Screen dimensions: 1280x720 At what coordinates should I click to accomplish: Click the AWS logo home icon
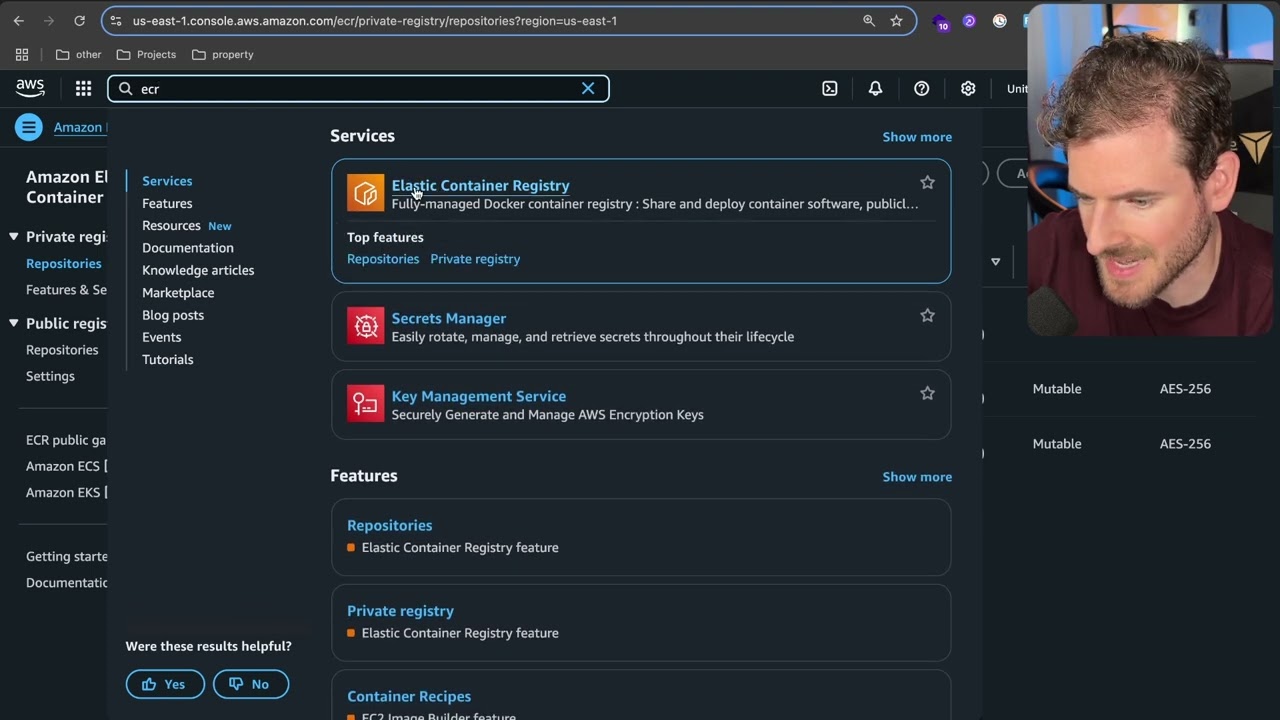pyautogui.click(x=30, y=88)
